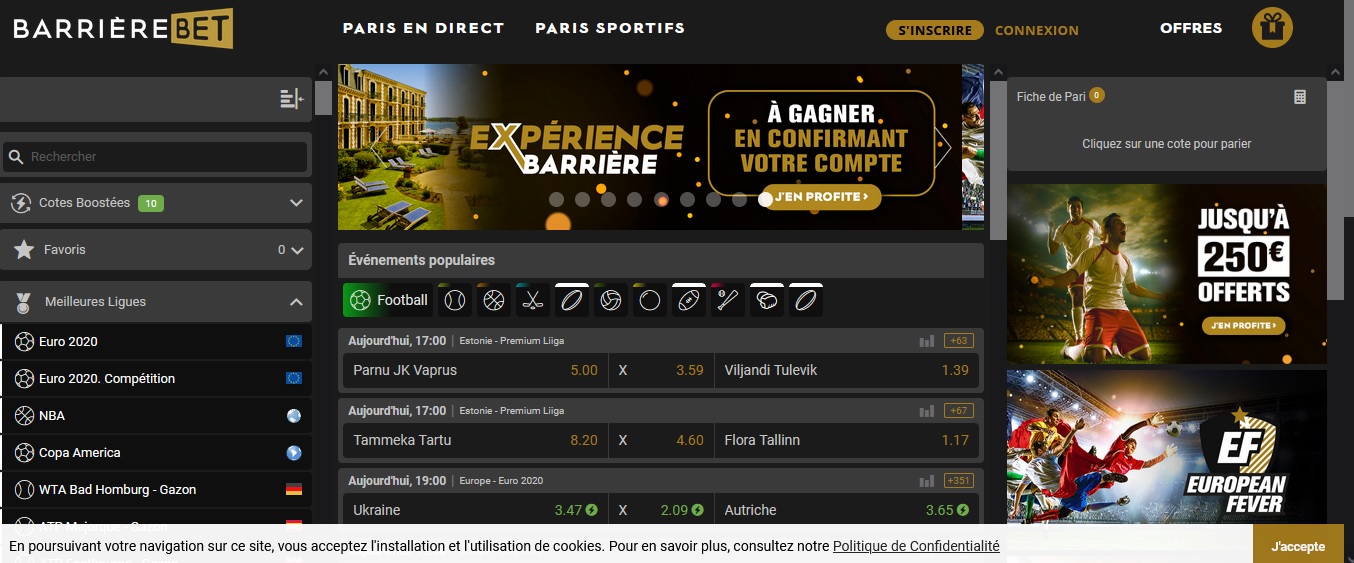
Task: Bet on Viljandi Tulevik at 1.39
Action: pyautogui.click(x=847, y=370)
